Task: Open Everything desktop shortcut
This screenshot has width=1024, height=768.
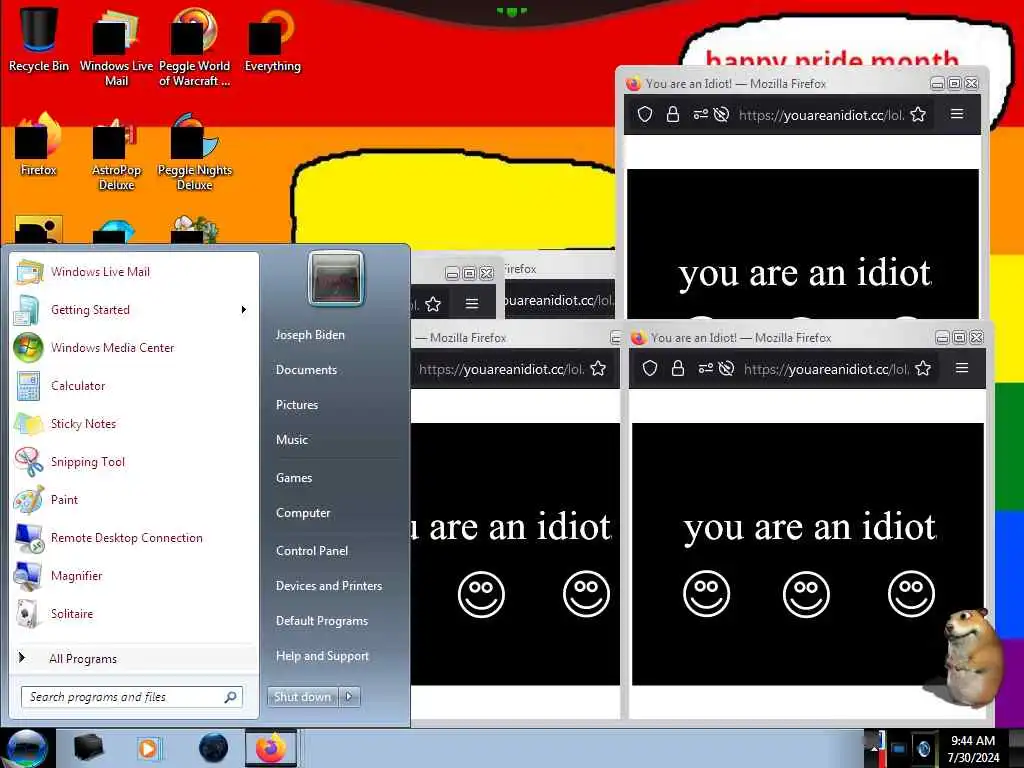Action: tap(272, 39)
